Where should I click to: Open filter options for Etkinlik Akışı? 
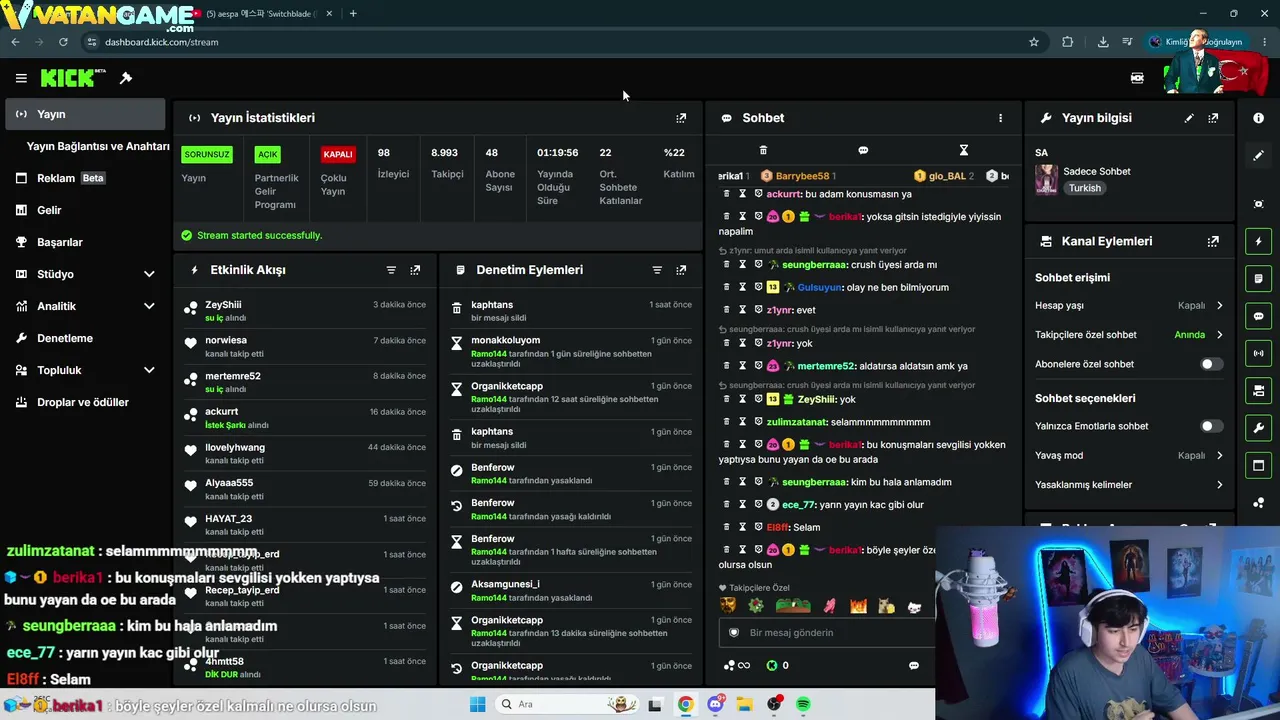(391, 270)
